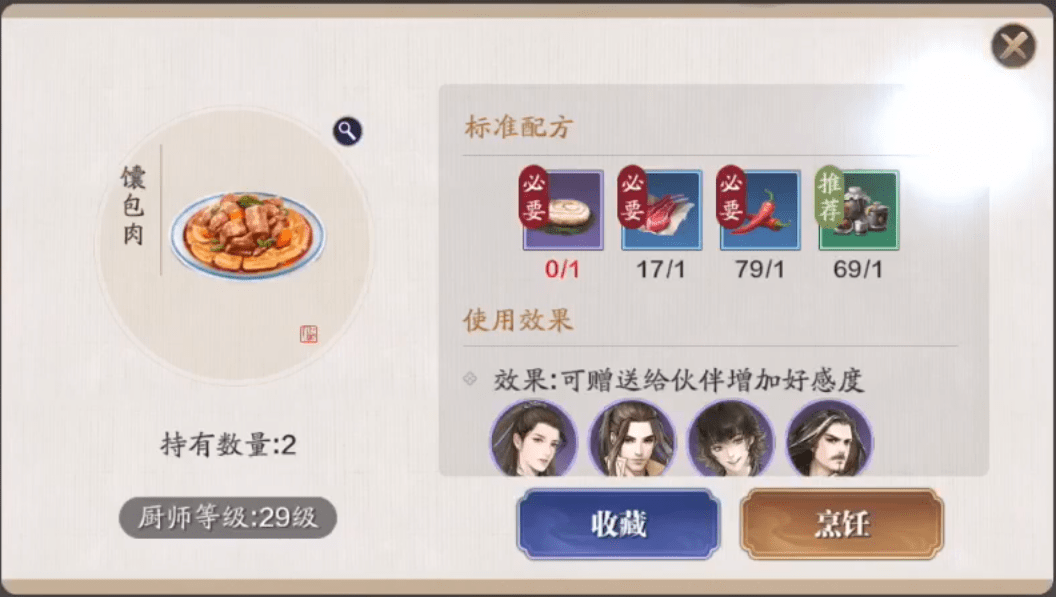Click the 使用效果 section heading

pos(518,320)
